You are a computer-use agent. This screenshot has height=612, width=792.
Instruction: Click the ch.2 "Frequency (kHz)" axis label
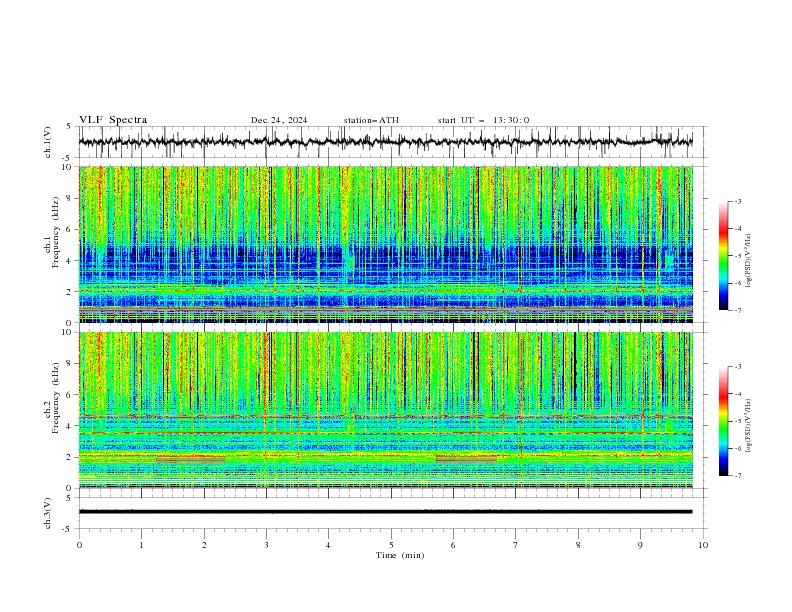point(55,397)
